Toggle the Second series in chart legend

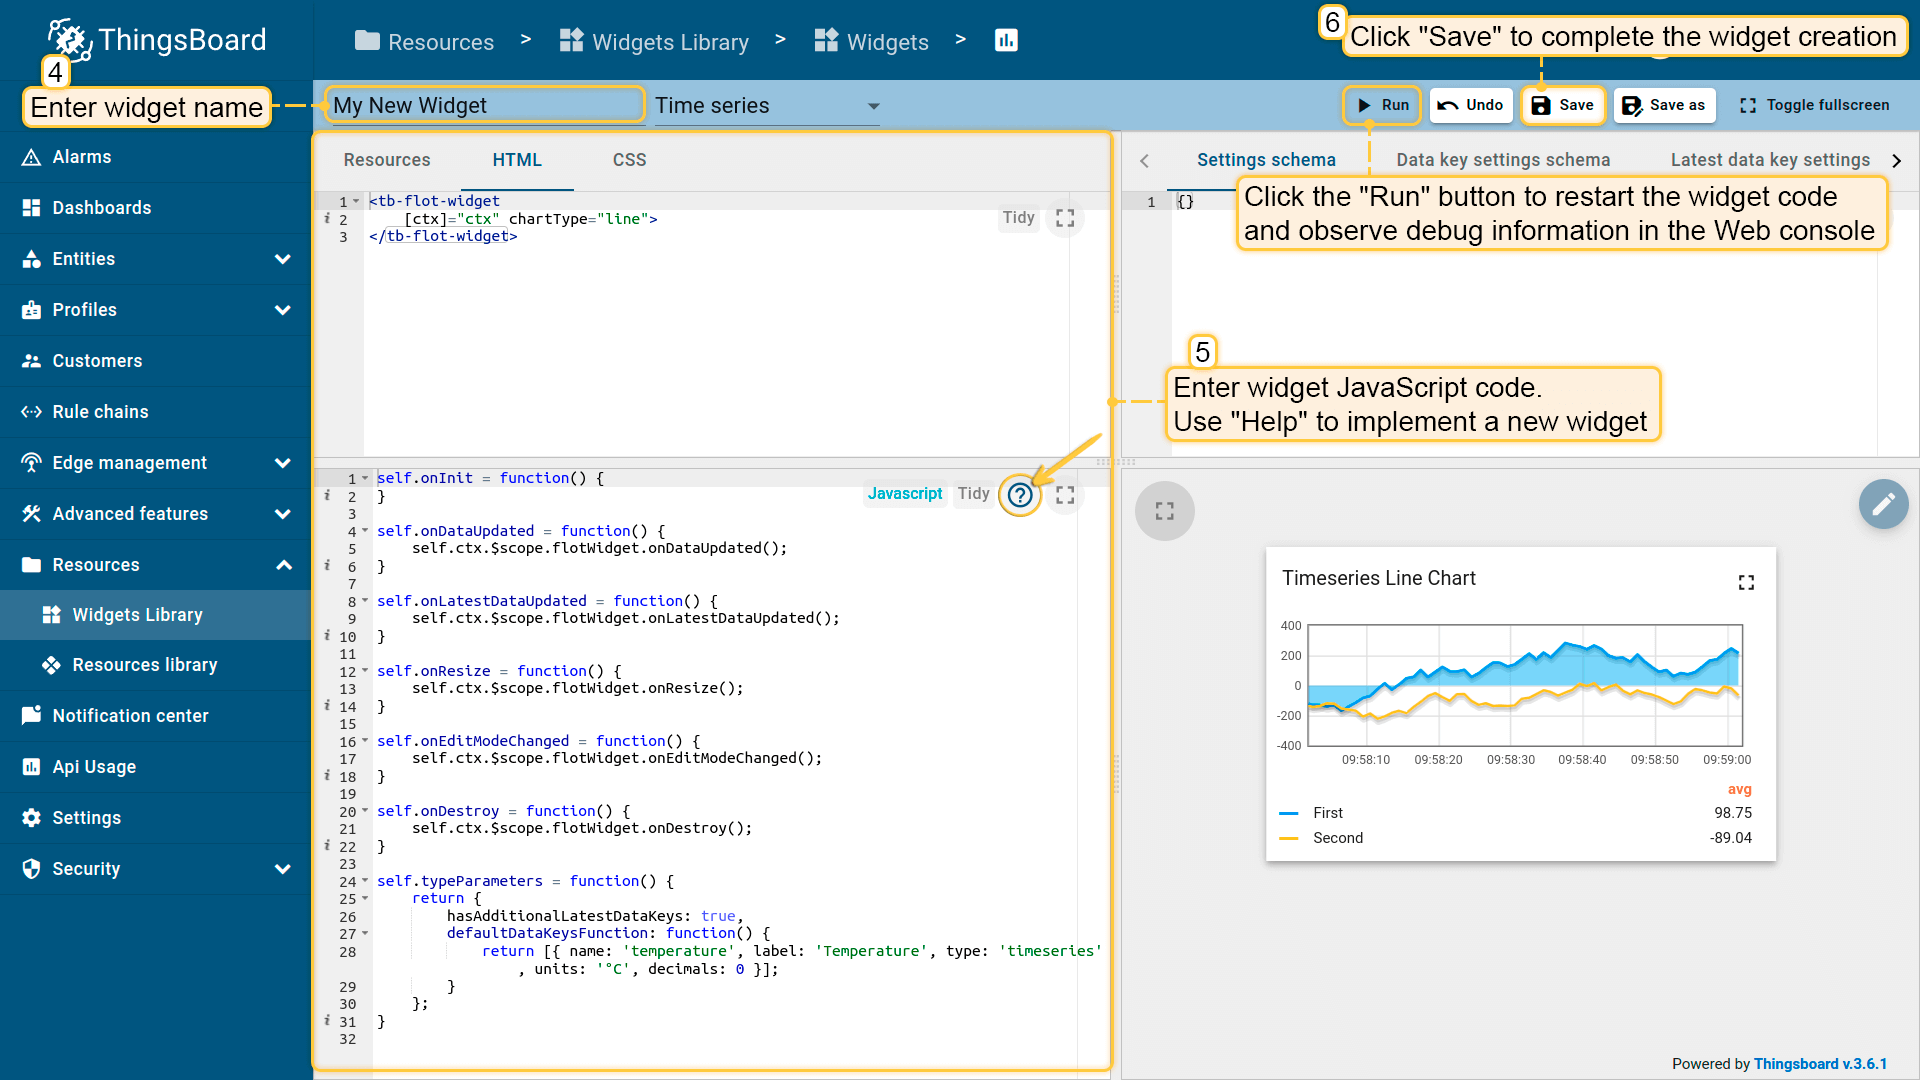[x=1337, y=838]
